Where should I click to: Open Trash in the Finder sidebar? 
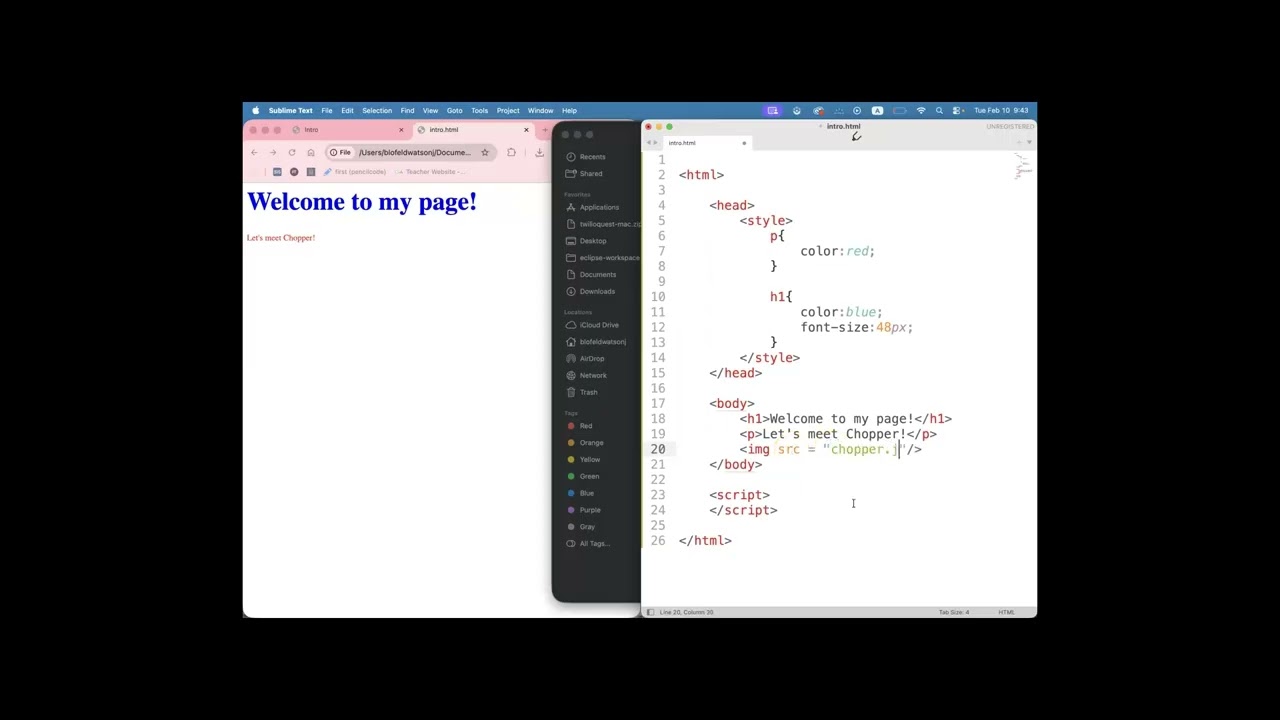tap(582, 392)
